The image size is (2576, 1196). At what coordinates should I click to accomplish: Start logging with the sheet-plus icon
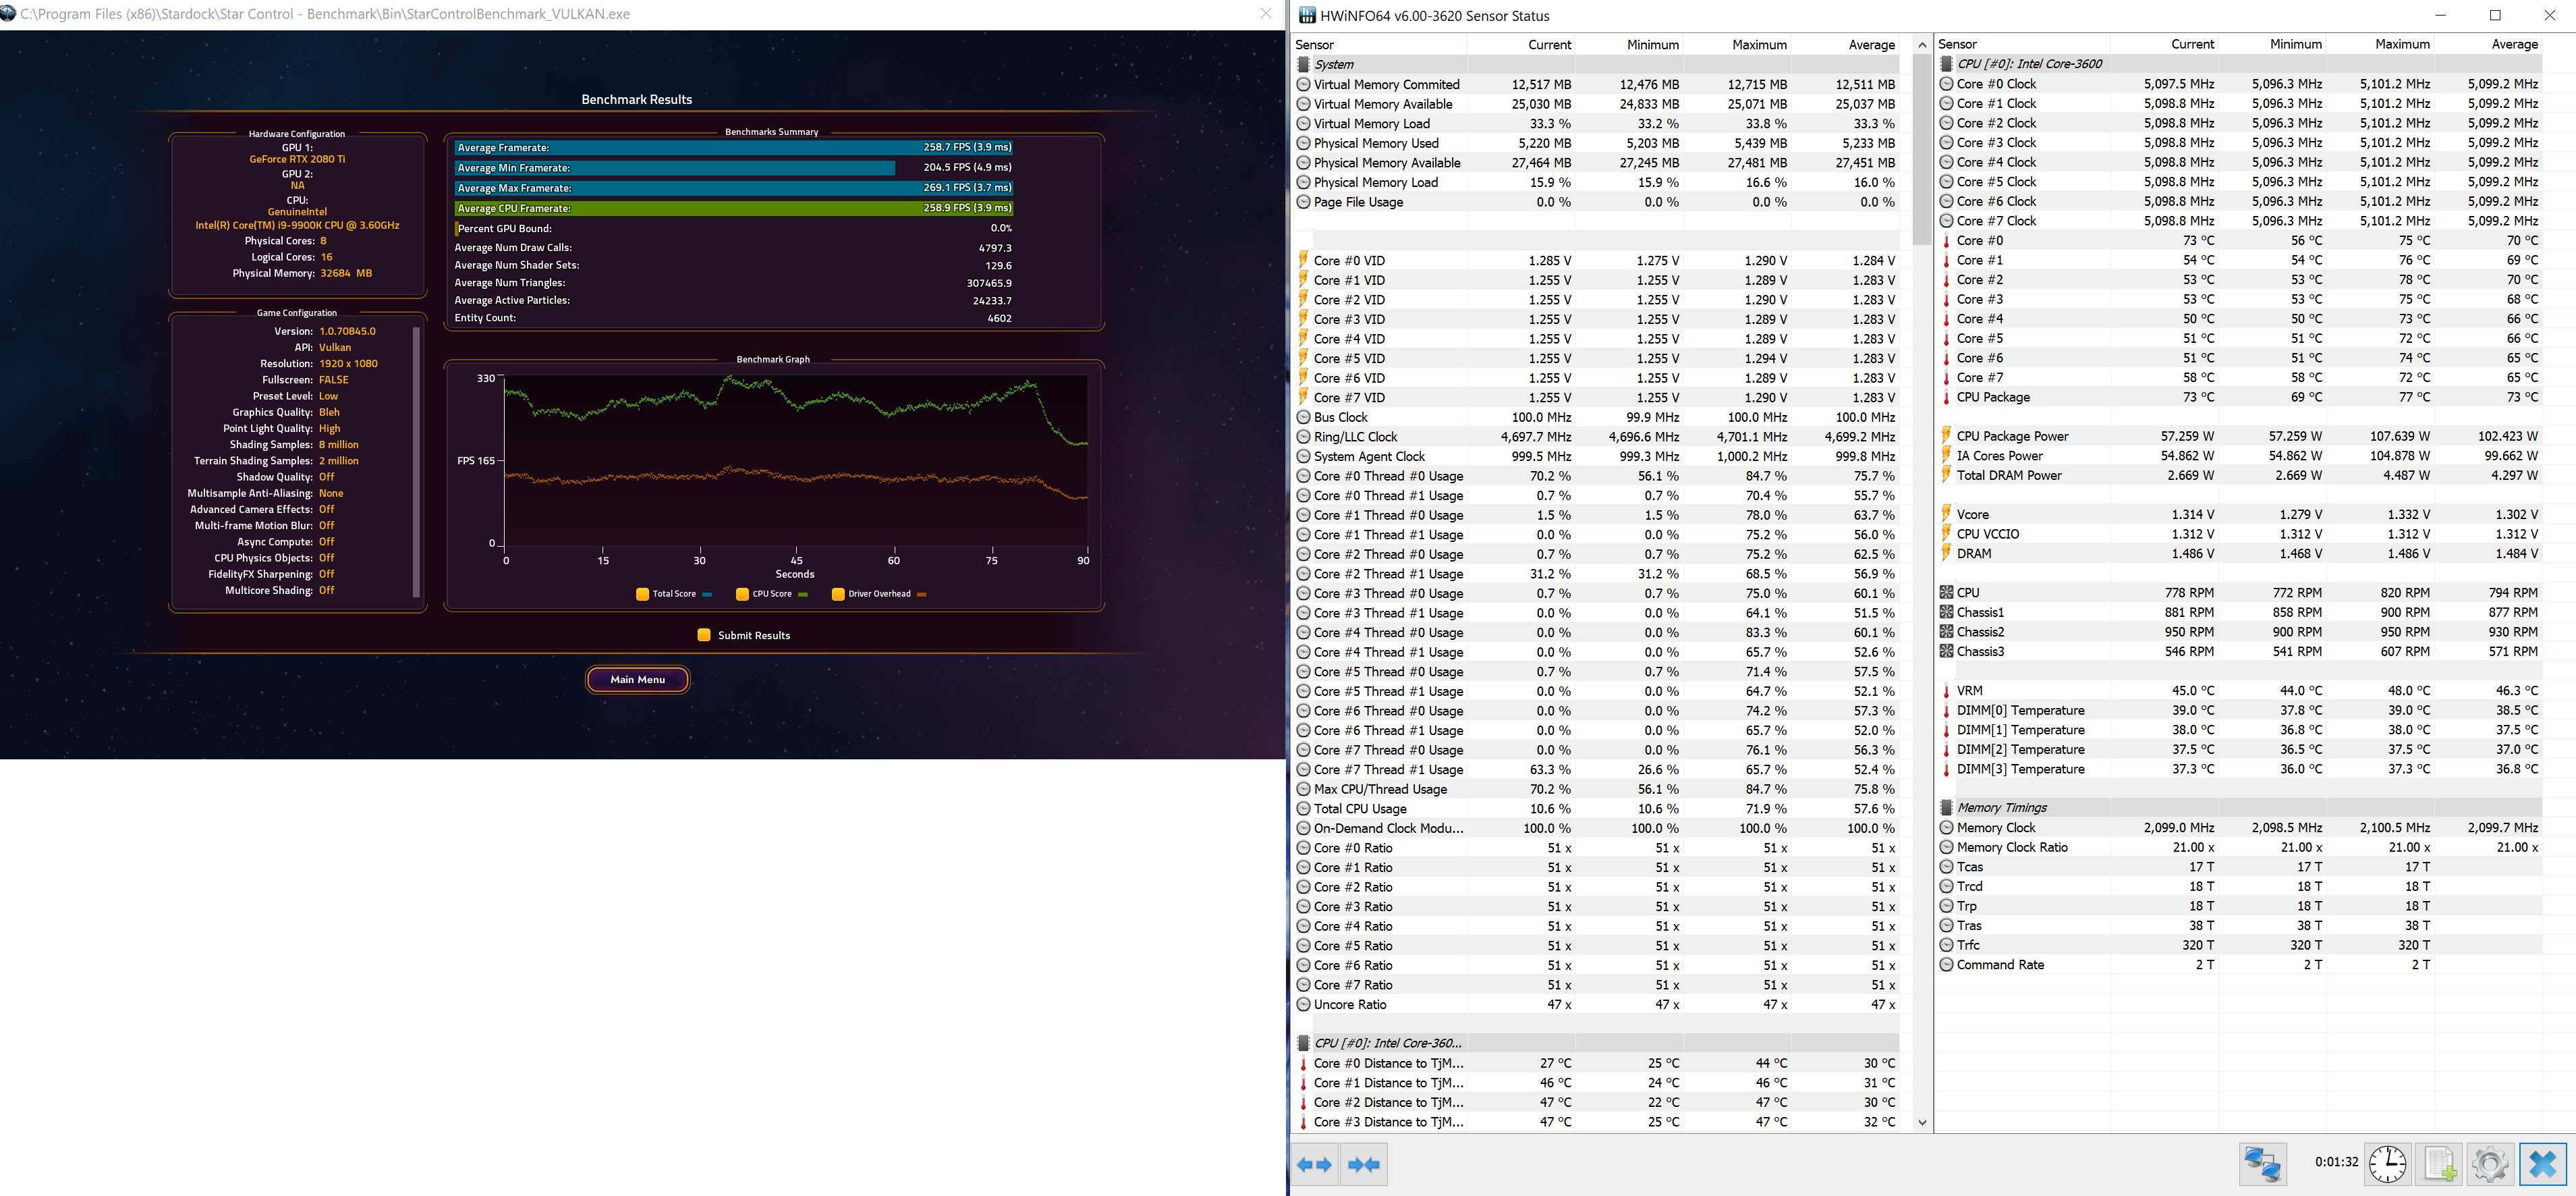[x=2439, y=1164]
